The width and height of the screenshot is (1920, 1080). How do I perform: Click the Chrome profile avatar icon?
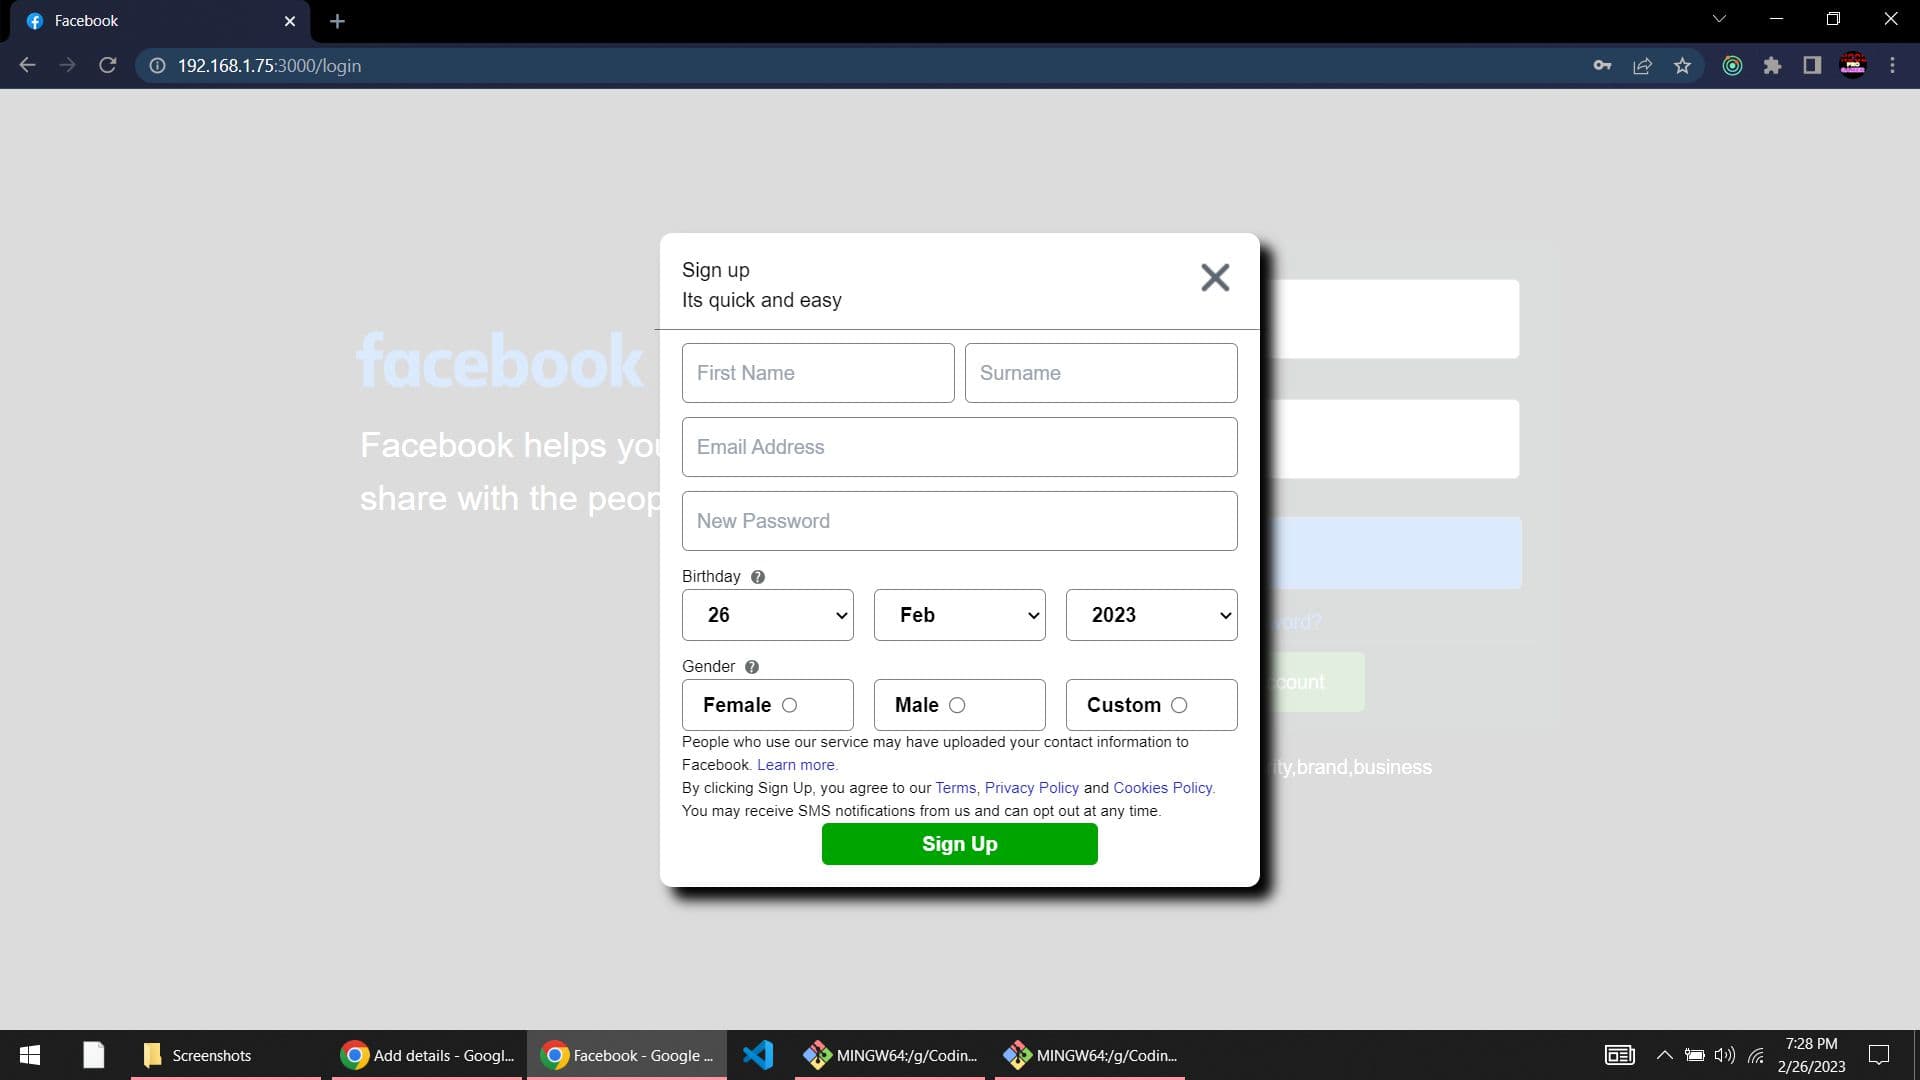[x=1853, y=65]
